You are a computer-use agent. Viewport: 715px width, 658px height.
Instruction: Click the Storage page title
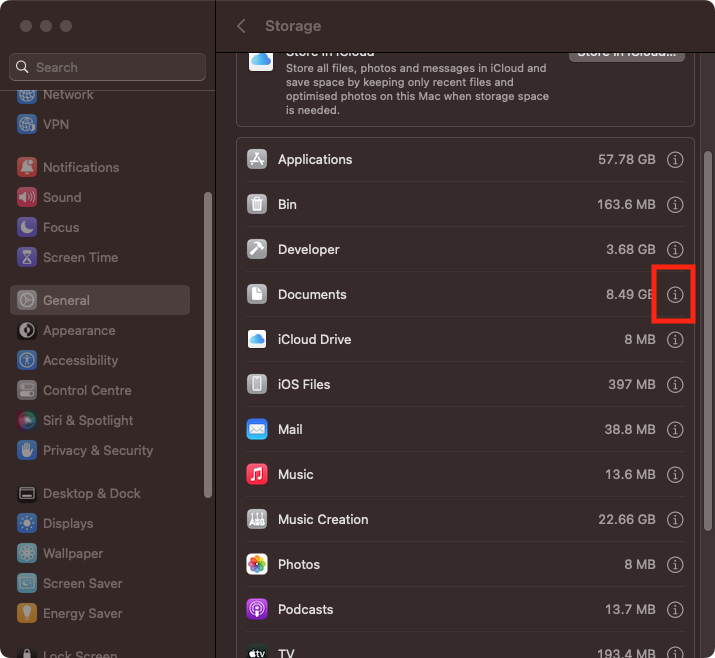coord(293,26)
